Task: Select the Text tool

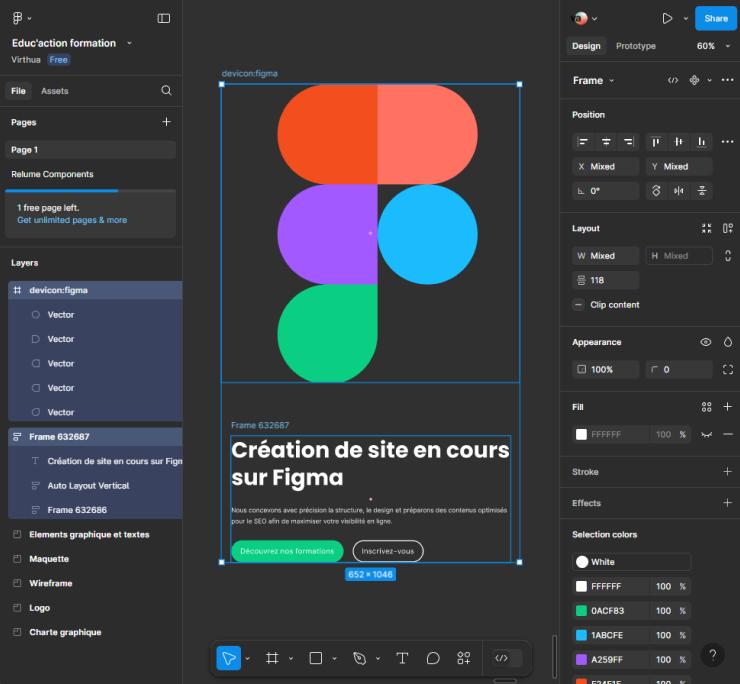Action: coord(402,658)
